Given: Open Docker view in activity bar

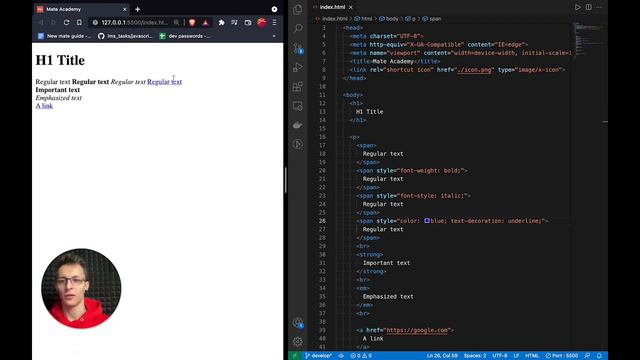Looking at the screenshot, I should coord(298,125).
